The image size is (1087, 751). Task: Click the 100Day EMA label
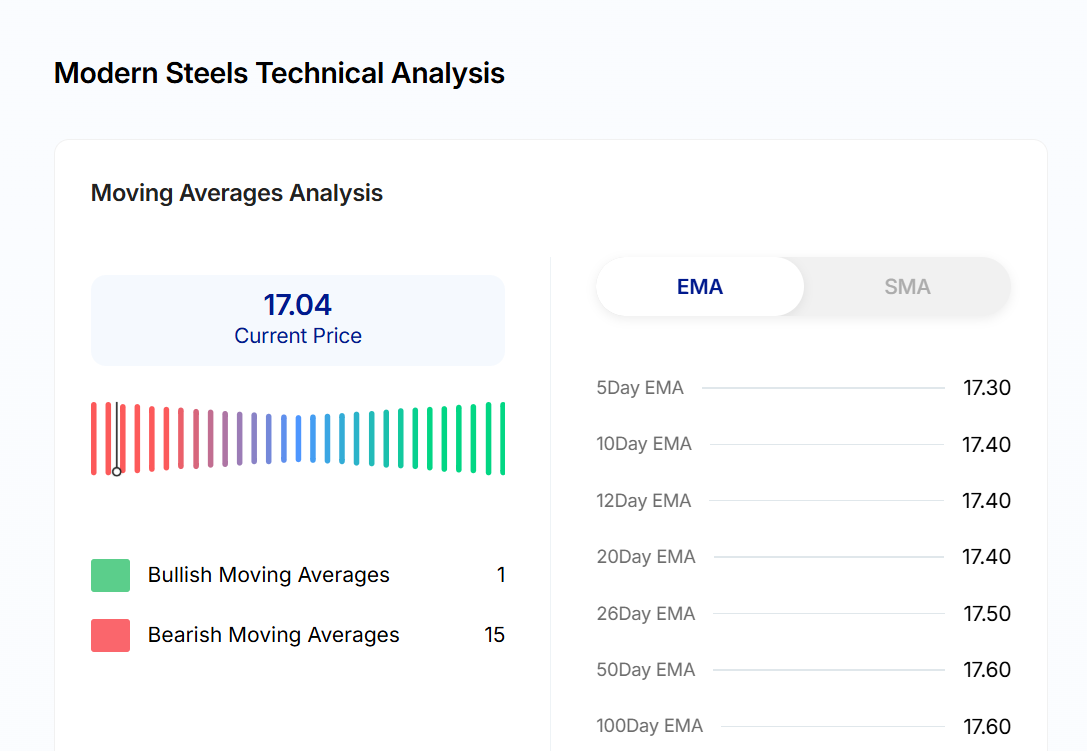[x=650, y=726]
